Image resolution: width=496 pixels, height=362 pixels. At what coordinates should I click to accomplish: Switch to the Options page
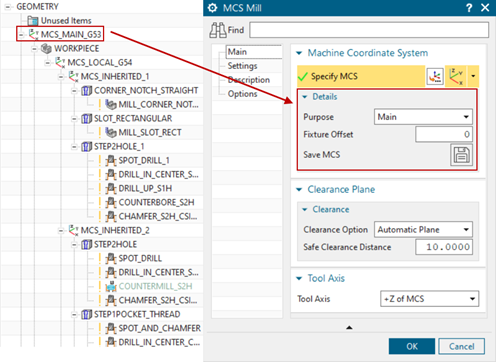(242, 94)
